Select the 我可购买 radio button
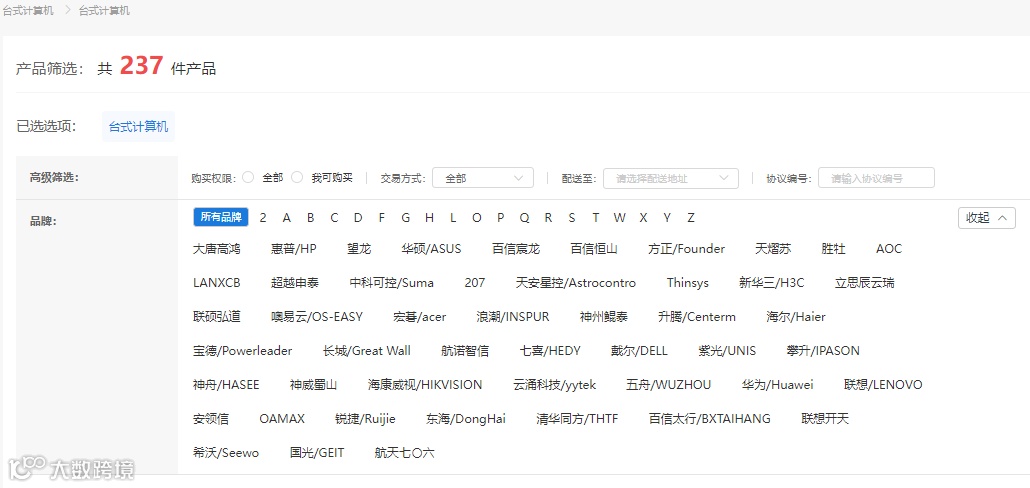1030x488 pixels. click(297, 177)
